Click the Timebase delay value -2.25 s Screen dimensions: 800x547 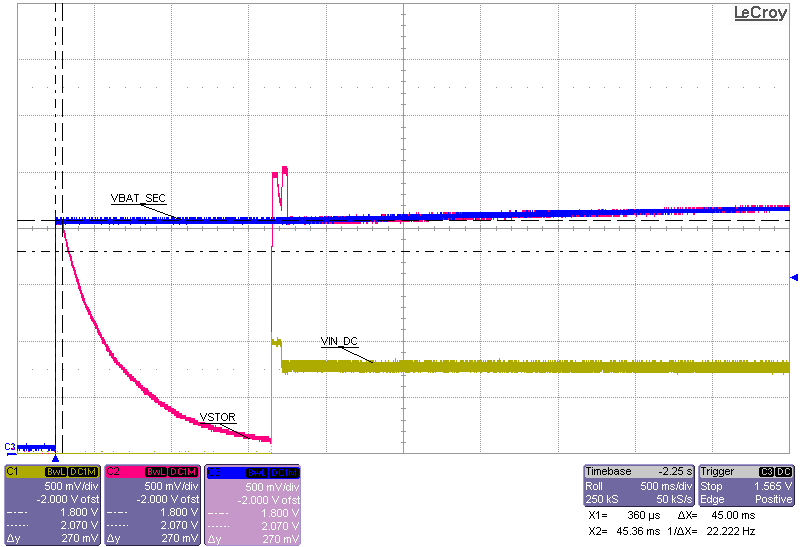[675, 471]
